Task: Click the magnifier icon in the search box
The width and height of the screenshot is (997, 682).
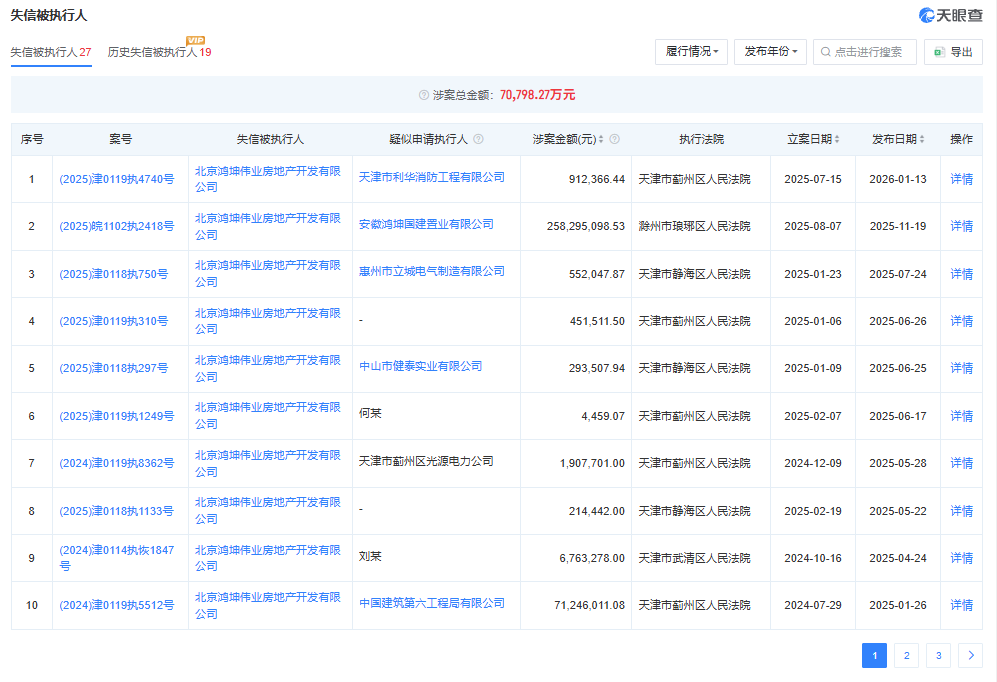Action: [x=827, y=52]
